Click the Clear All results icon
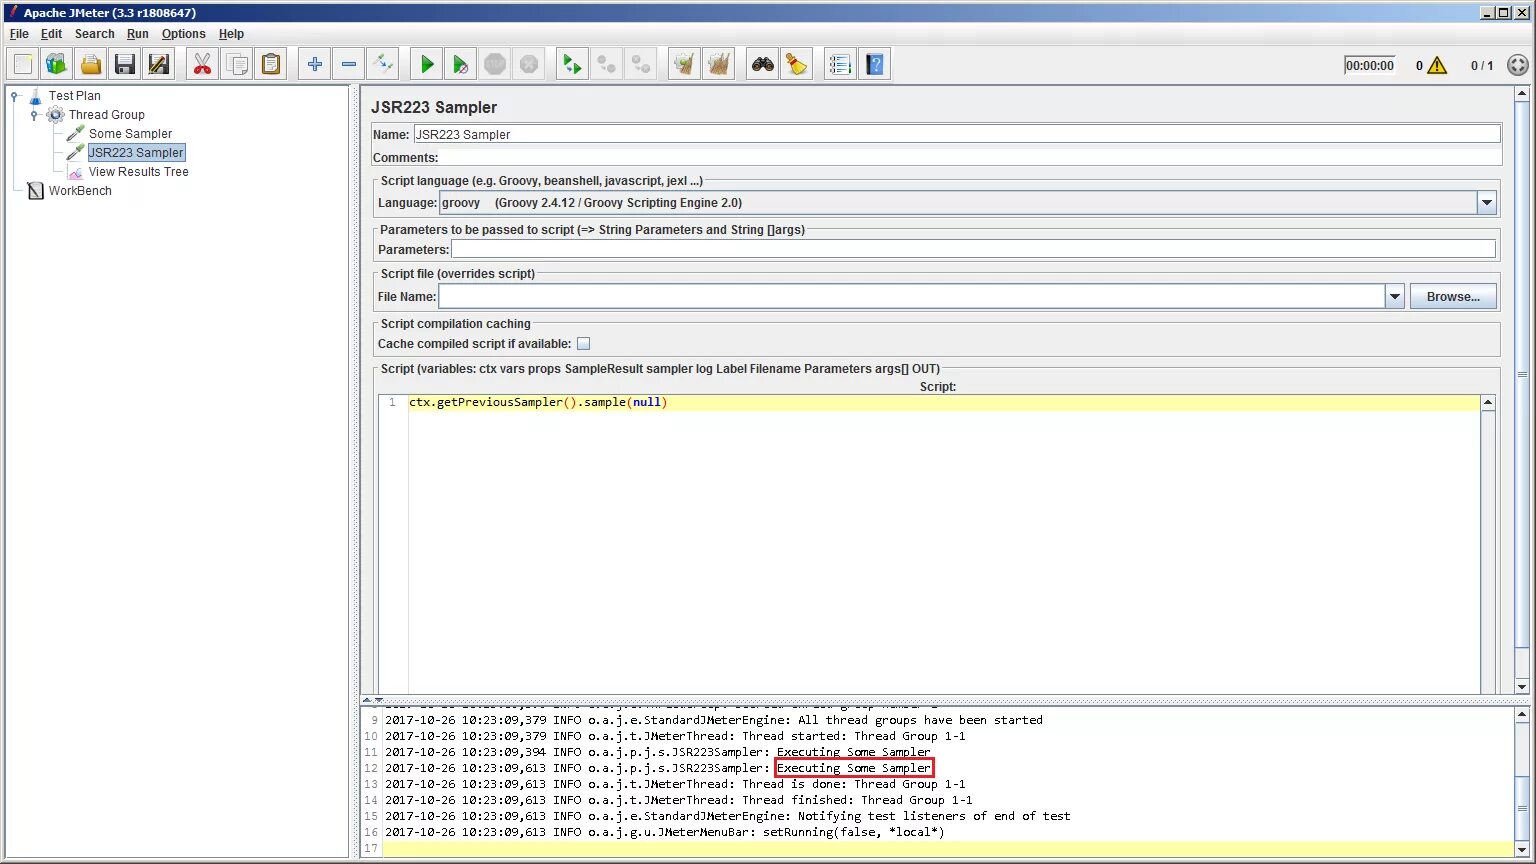1536x864 pixels. tap(719, 65)
